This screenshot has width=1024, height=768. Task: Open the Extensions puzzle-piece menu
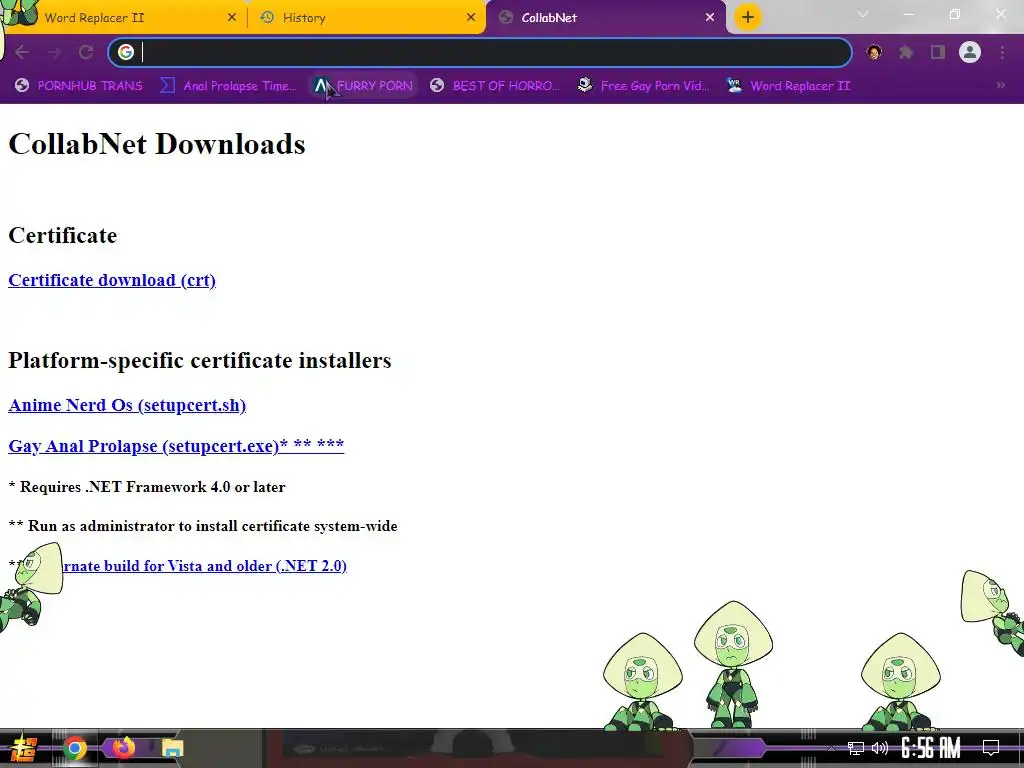(x=906, y=52)
